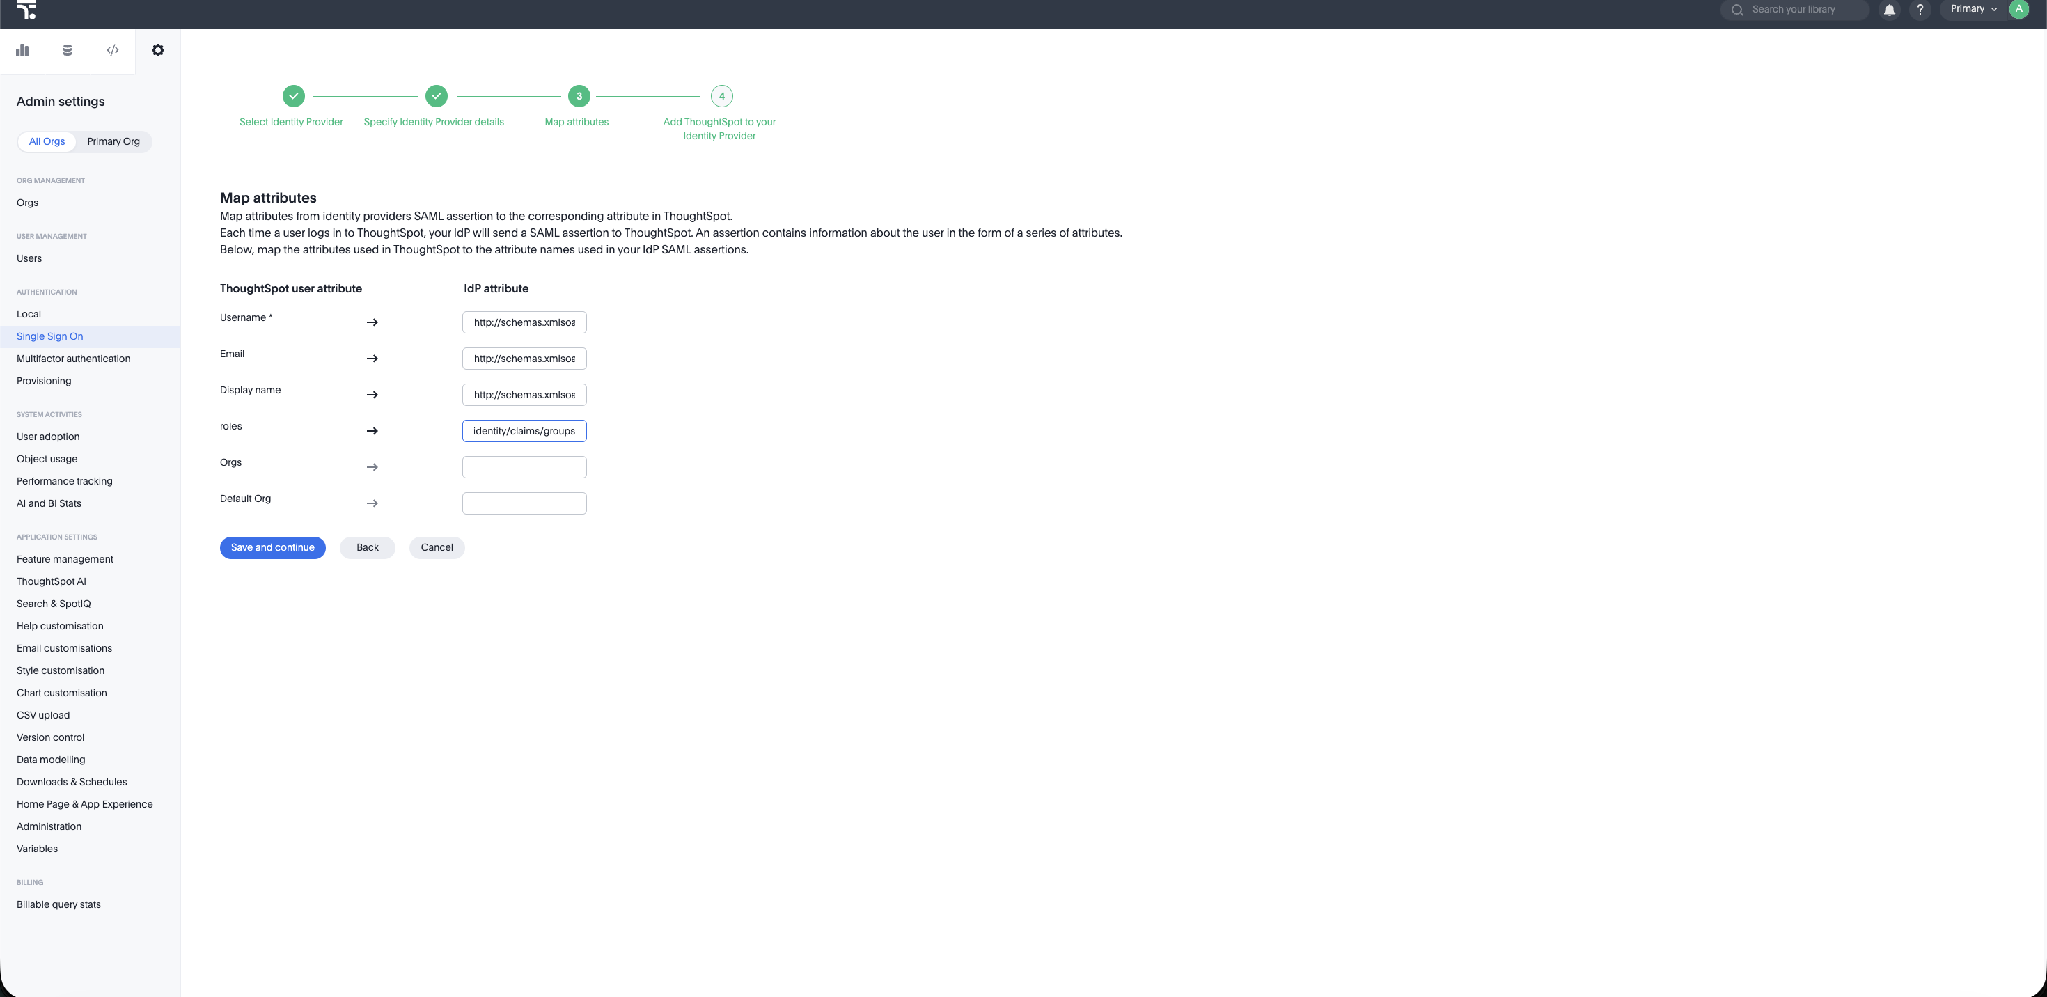Open Billable query stats page

pos(58,905)
